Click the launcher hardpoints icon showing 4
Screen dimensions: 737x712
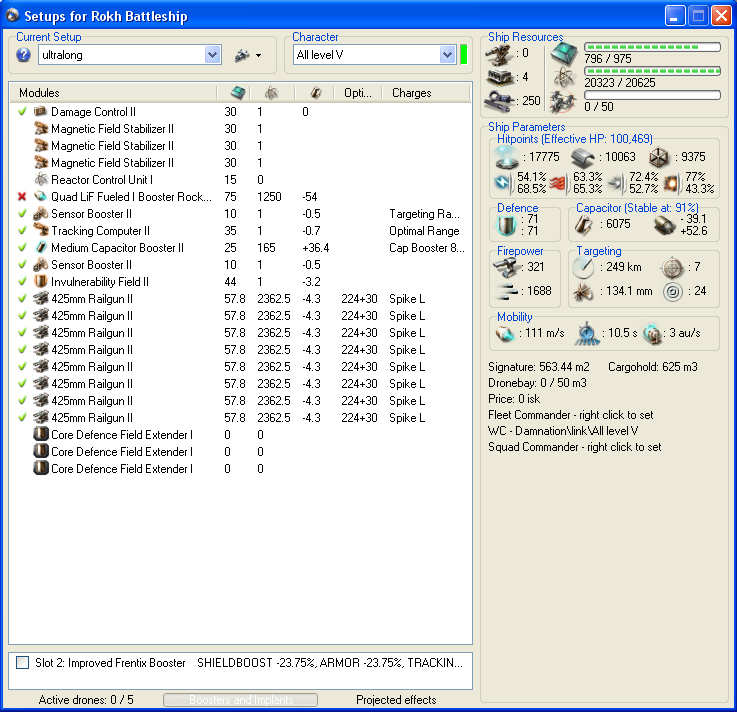[x=500, y=77]
